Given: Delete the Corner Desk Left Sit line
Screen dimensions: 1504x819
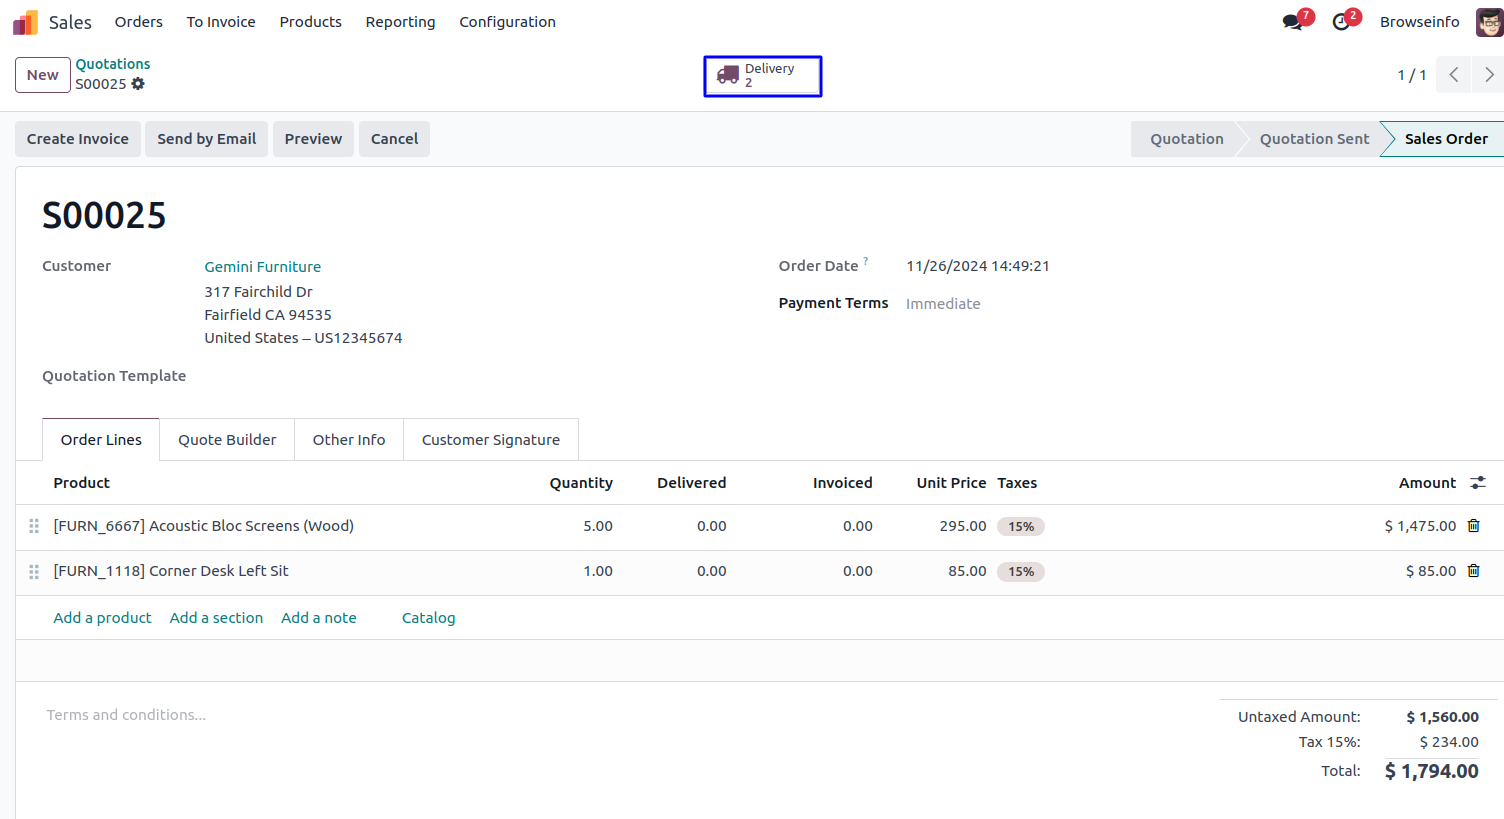Looking at the screenshot, I should [1473, 571].
